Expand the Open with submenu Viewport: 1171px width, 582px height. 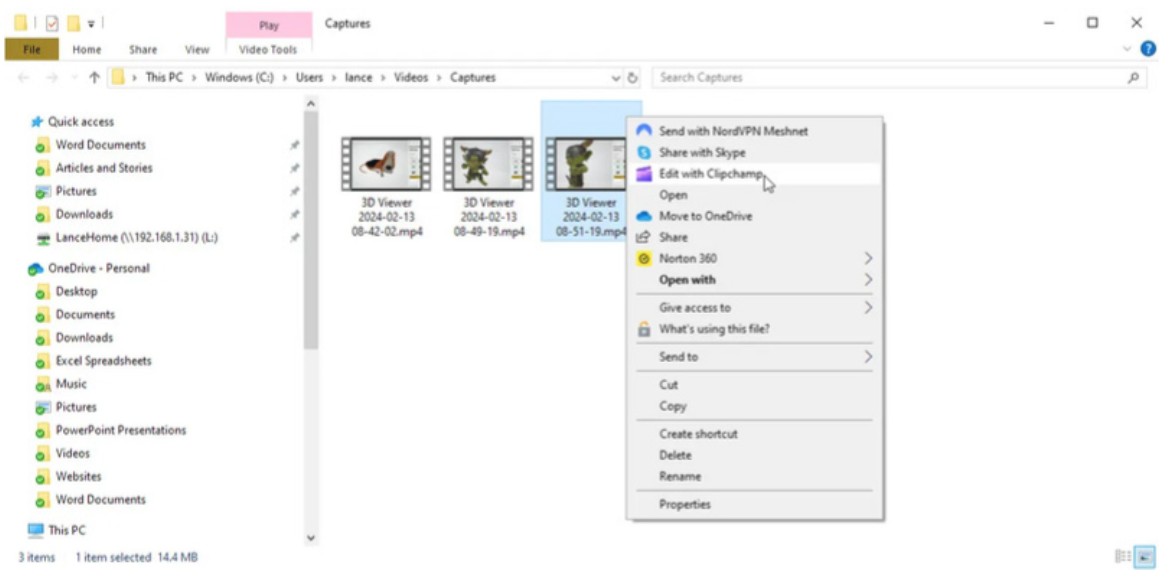(867, 280)
